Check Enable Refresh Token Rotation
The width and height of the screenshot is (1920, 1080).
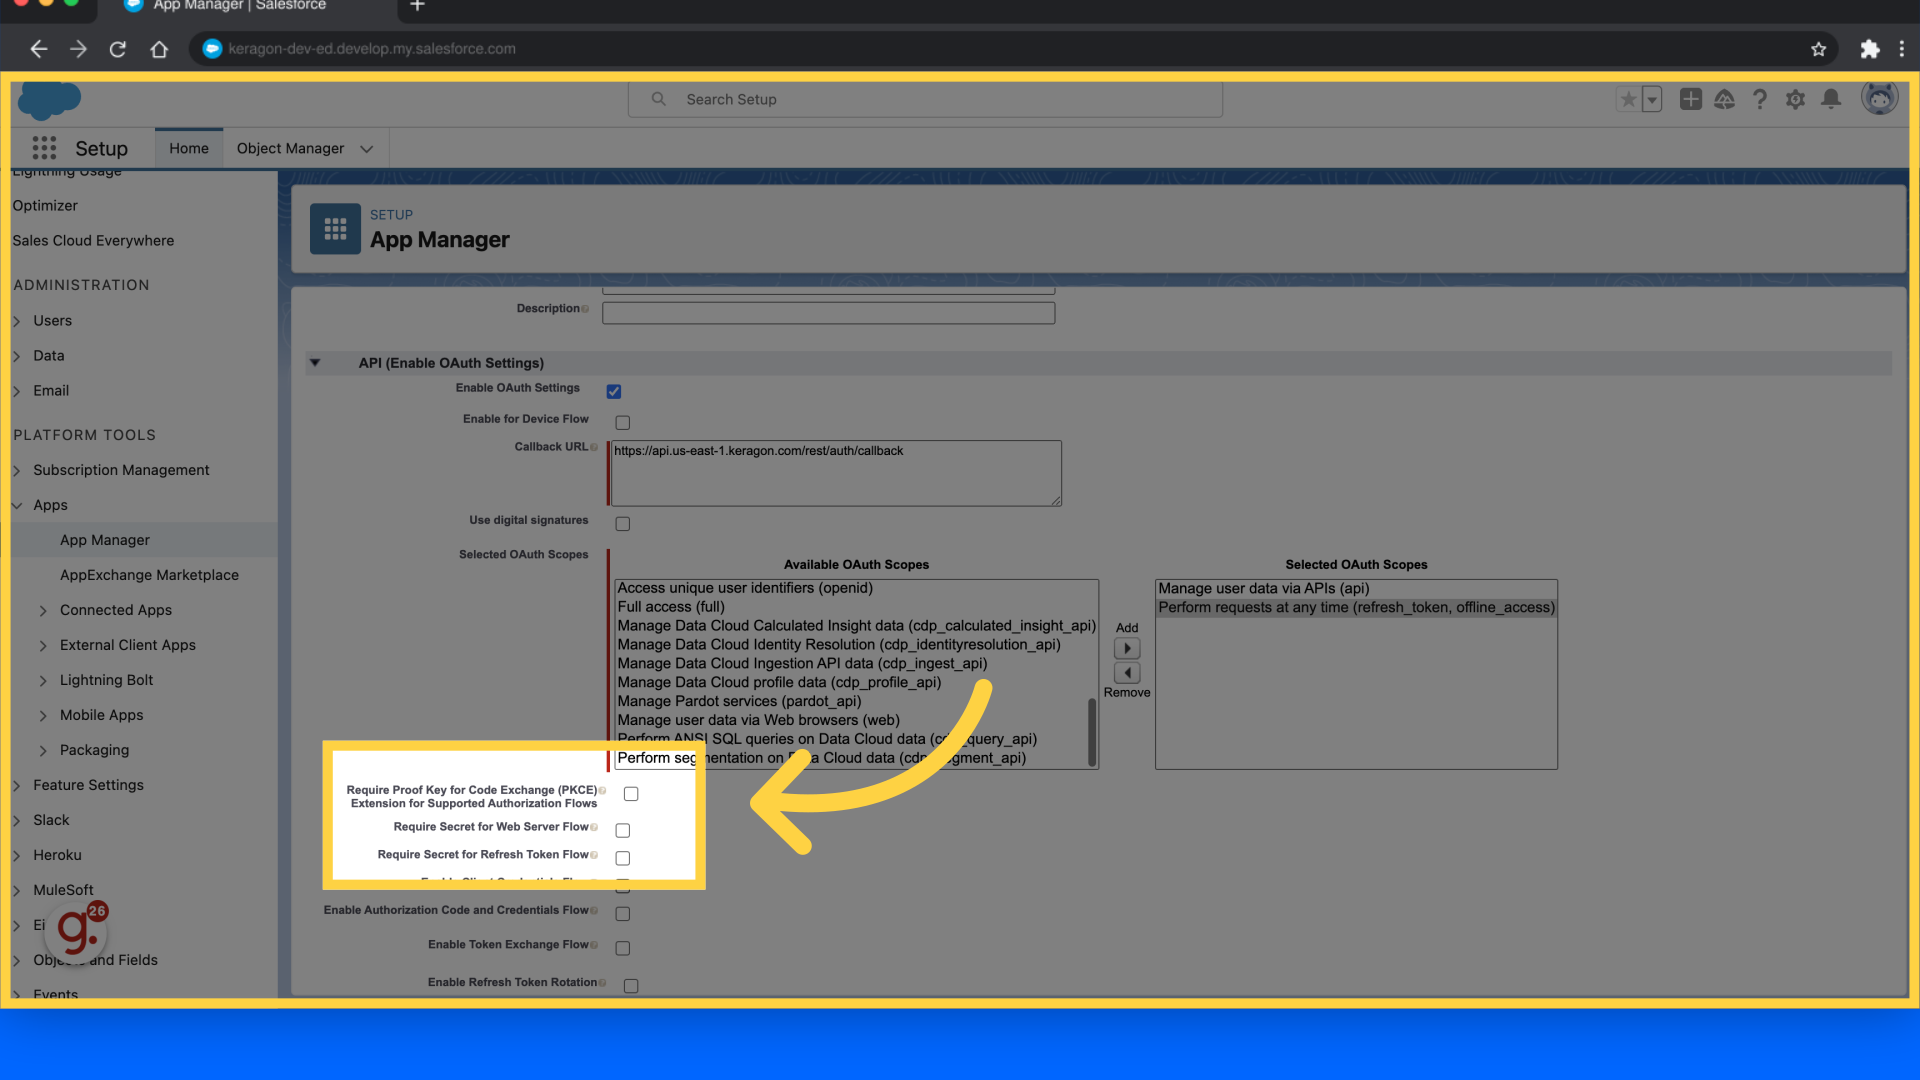[x=631, y=985]
